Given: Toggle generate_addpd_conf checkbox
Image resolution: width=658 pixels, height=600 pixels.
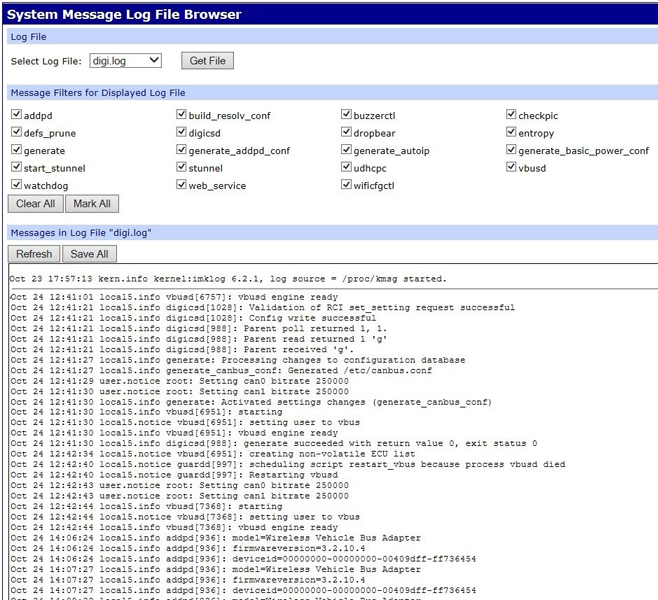Looking at the screenshot, I should click(x=181, y=149).
